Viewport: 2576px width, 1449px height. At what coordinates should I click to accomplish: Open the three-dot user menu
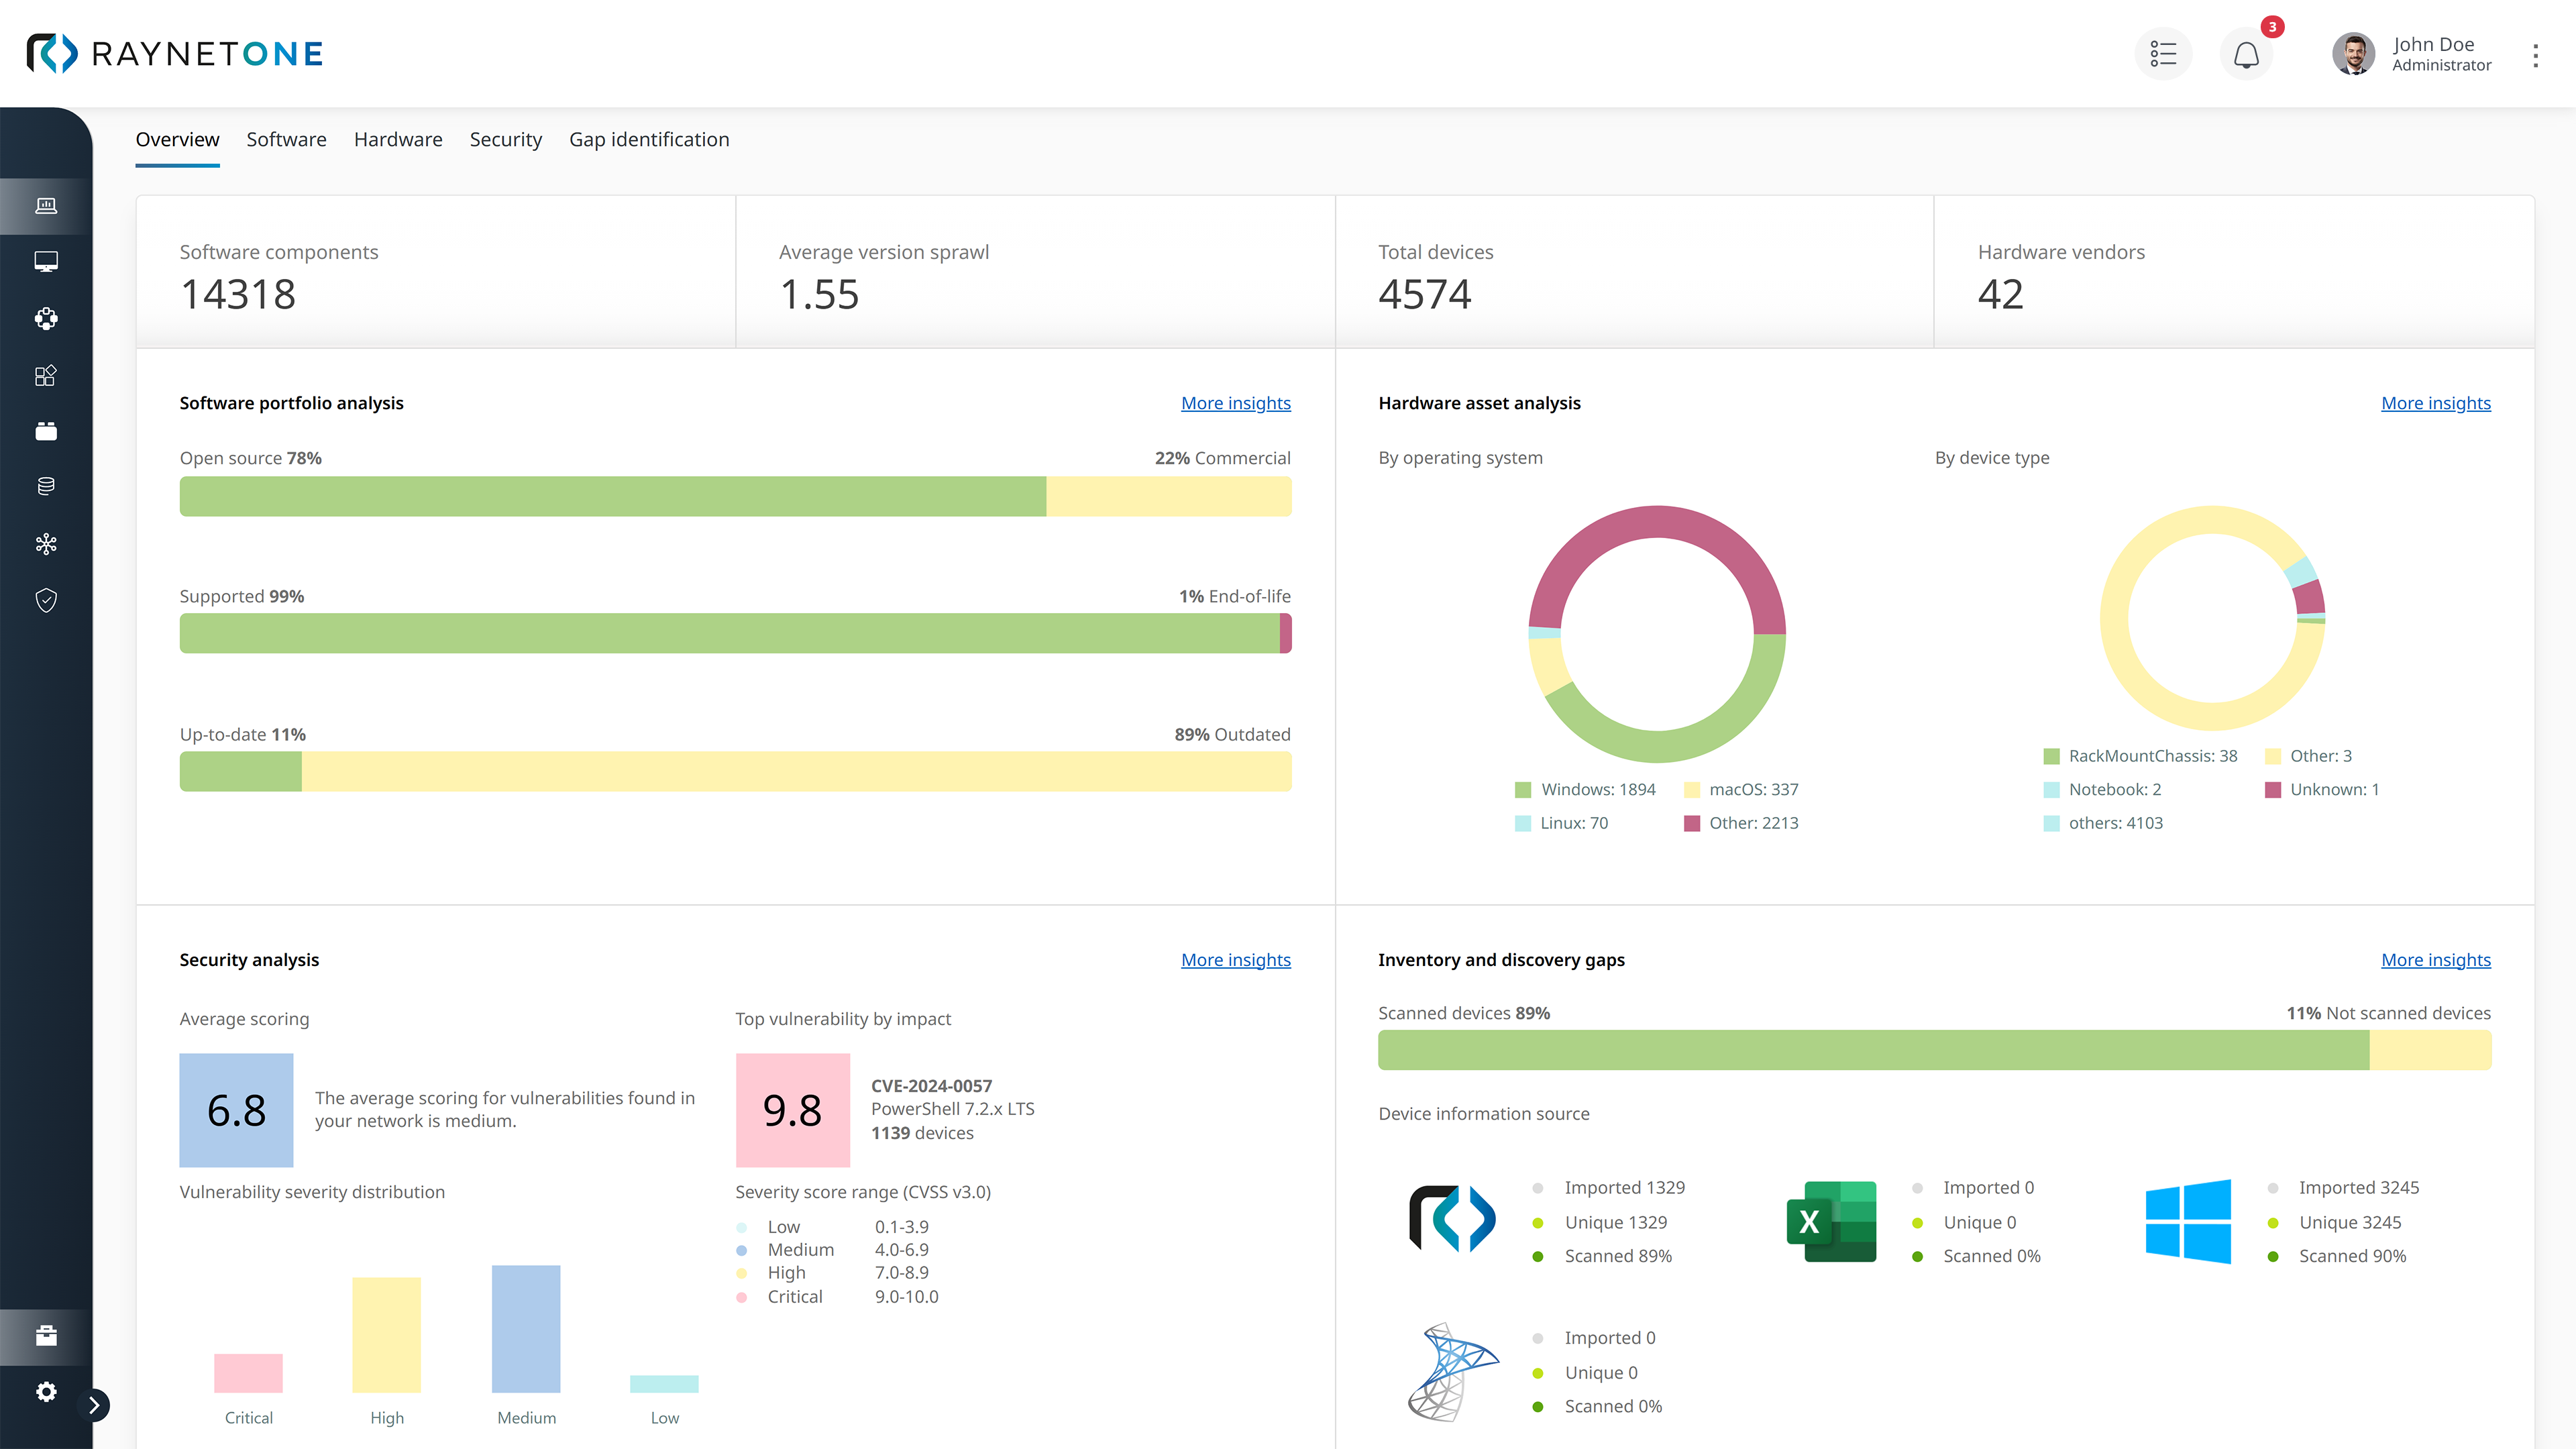[2535, 55]
